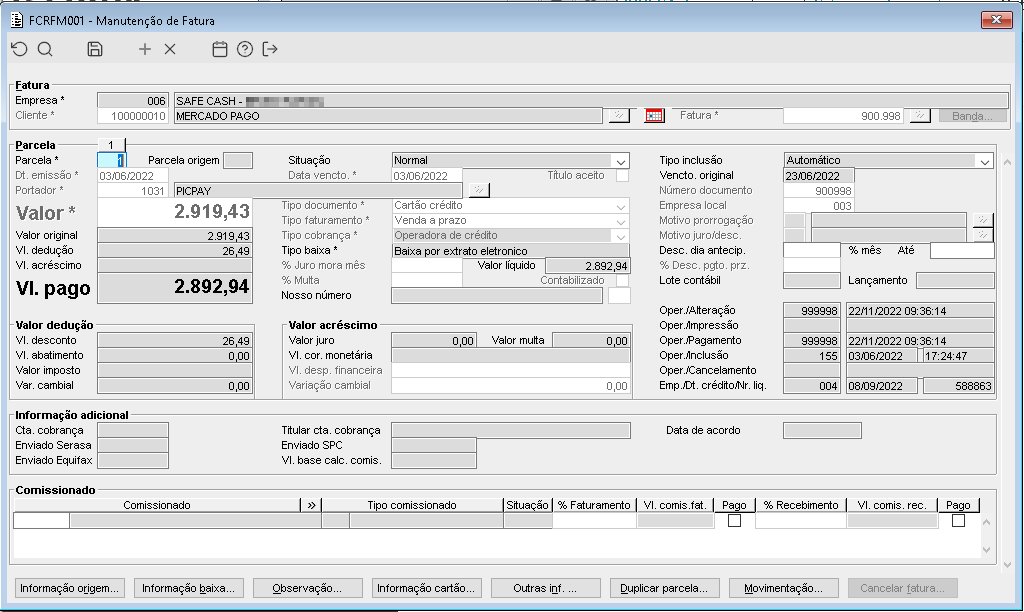
Task: Click Comissionado grid scrollbar down arrow
Action: pos(986,550)
